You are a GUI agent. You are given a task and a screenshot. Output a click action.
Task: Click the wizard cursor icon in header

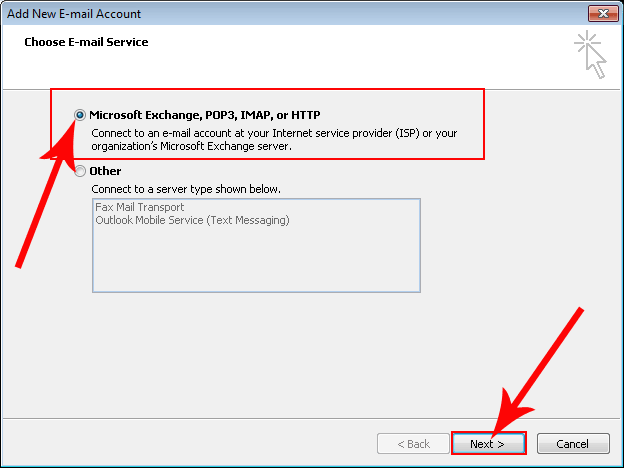coord(590,55)
